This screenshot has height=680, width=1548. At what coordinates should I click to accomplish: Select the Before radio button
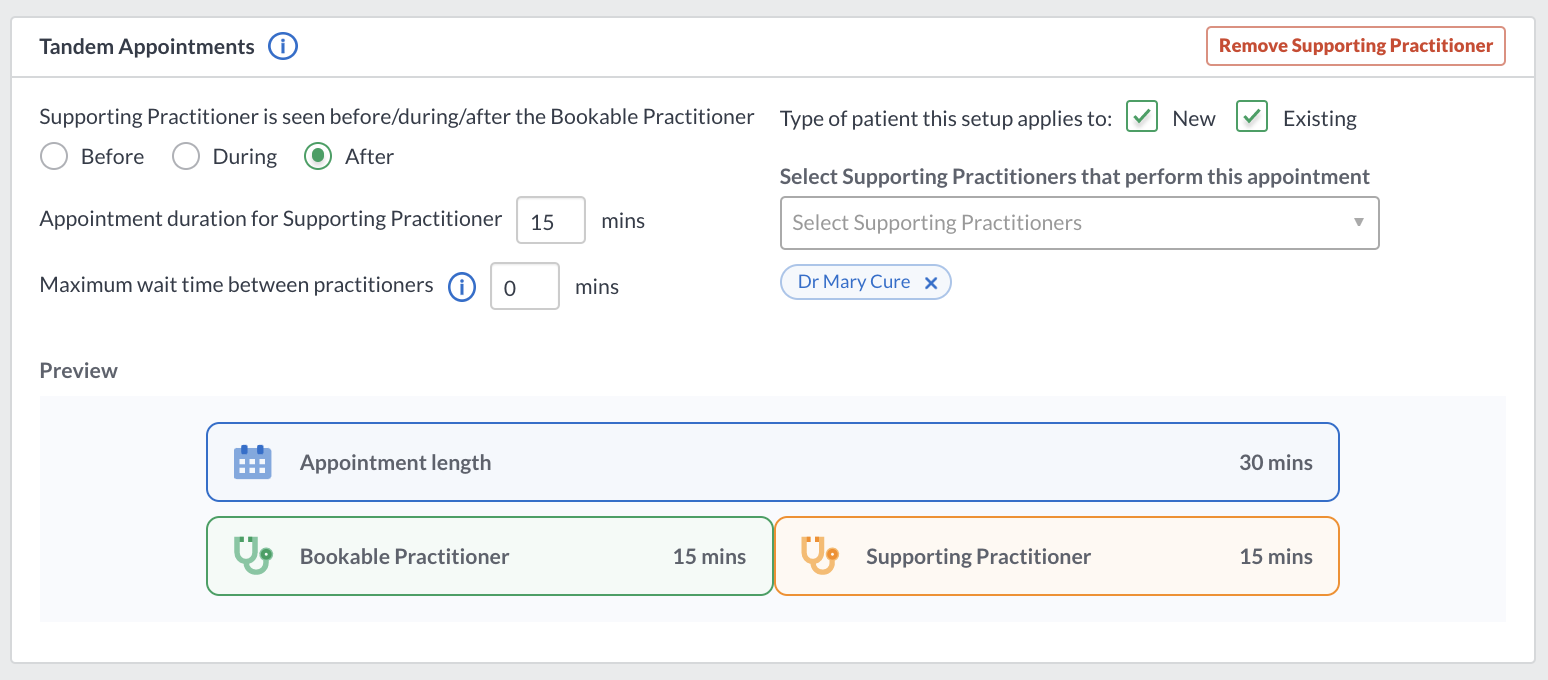[54, 157]
